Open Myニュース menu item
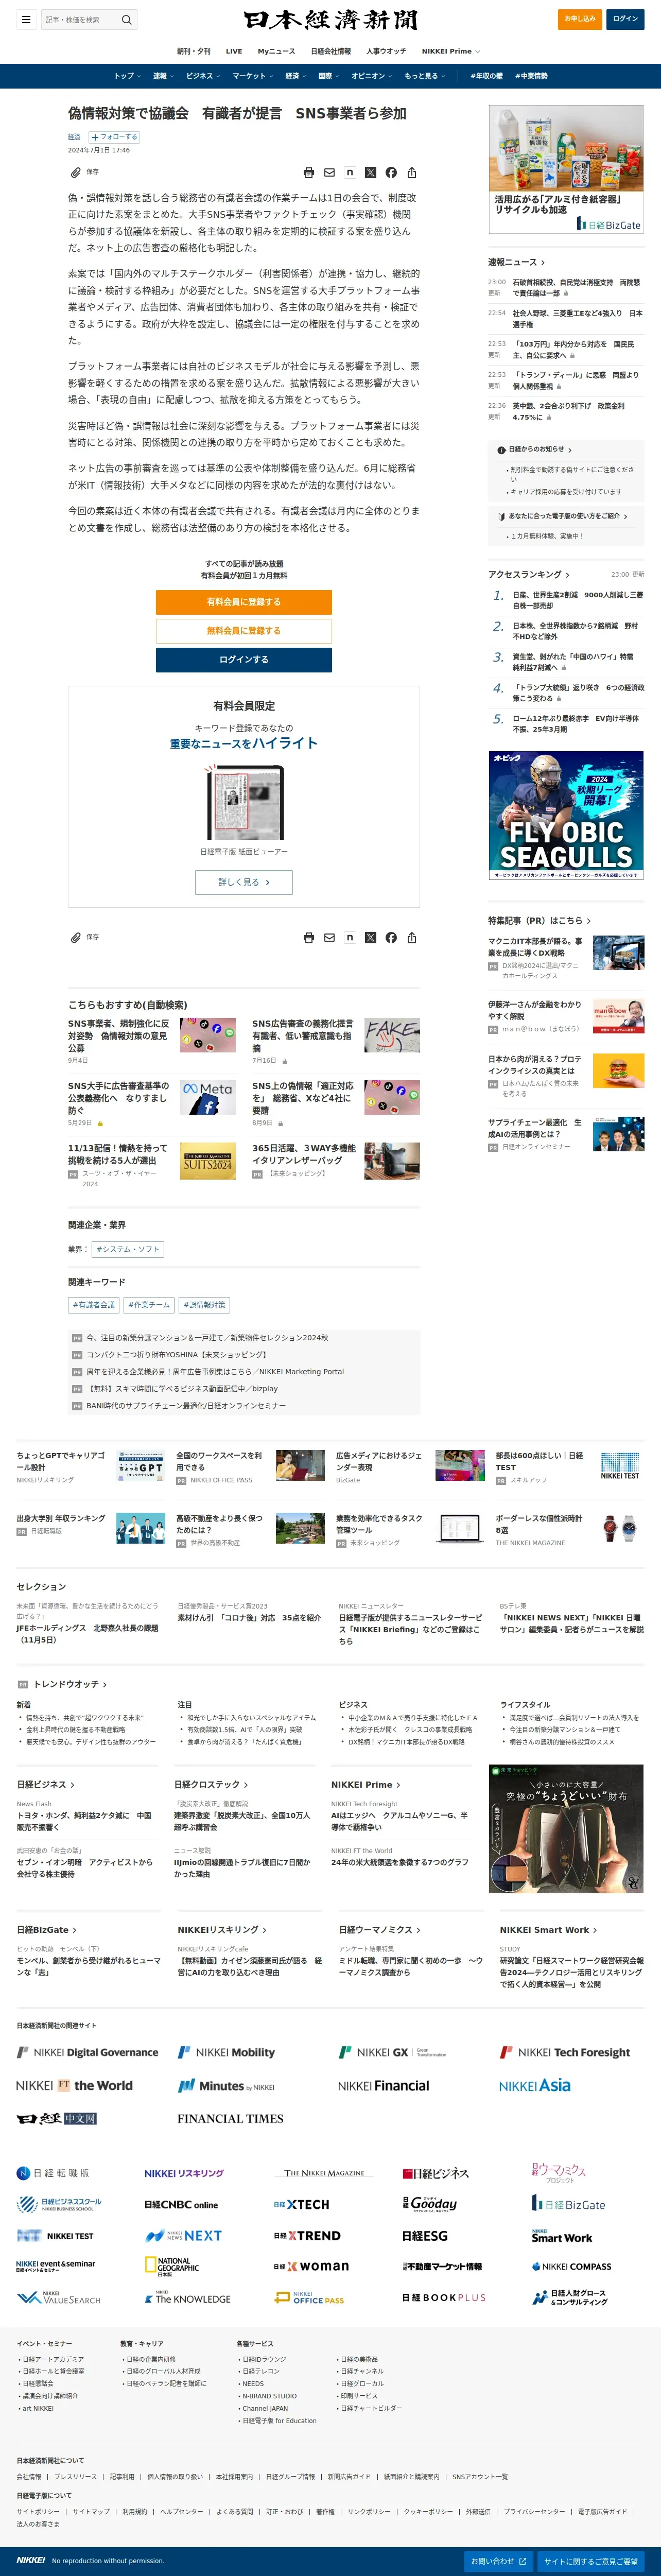The height and width of the screenshot is (2576, 661). click(276, 51)
